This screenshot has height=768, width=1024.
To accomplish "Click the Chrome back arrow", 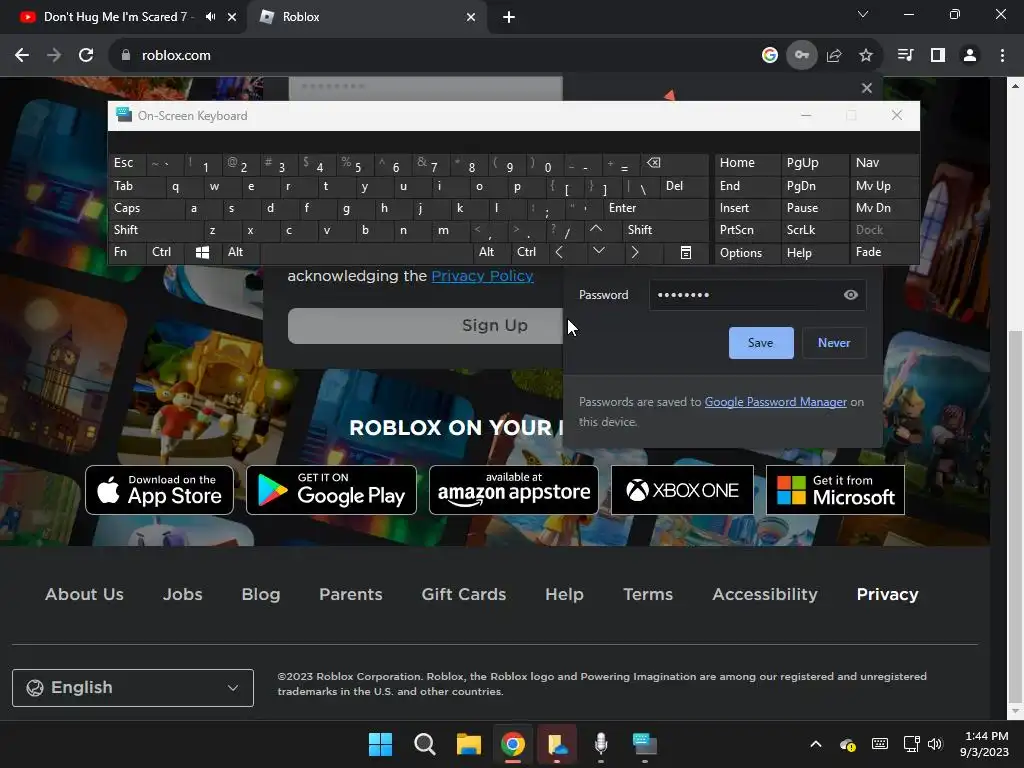I will click(x=22, y=56).
